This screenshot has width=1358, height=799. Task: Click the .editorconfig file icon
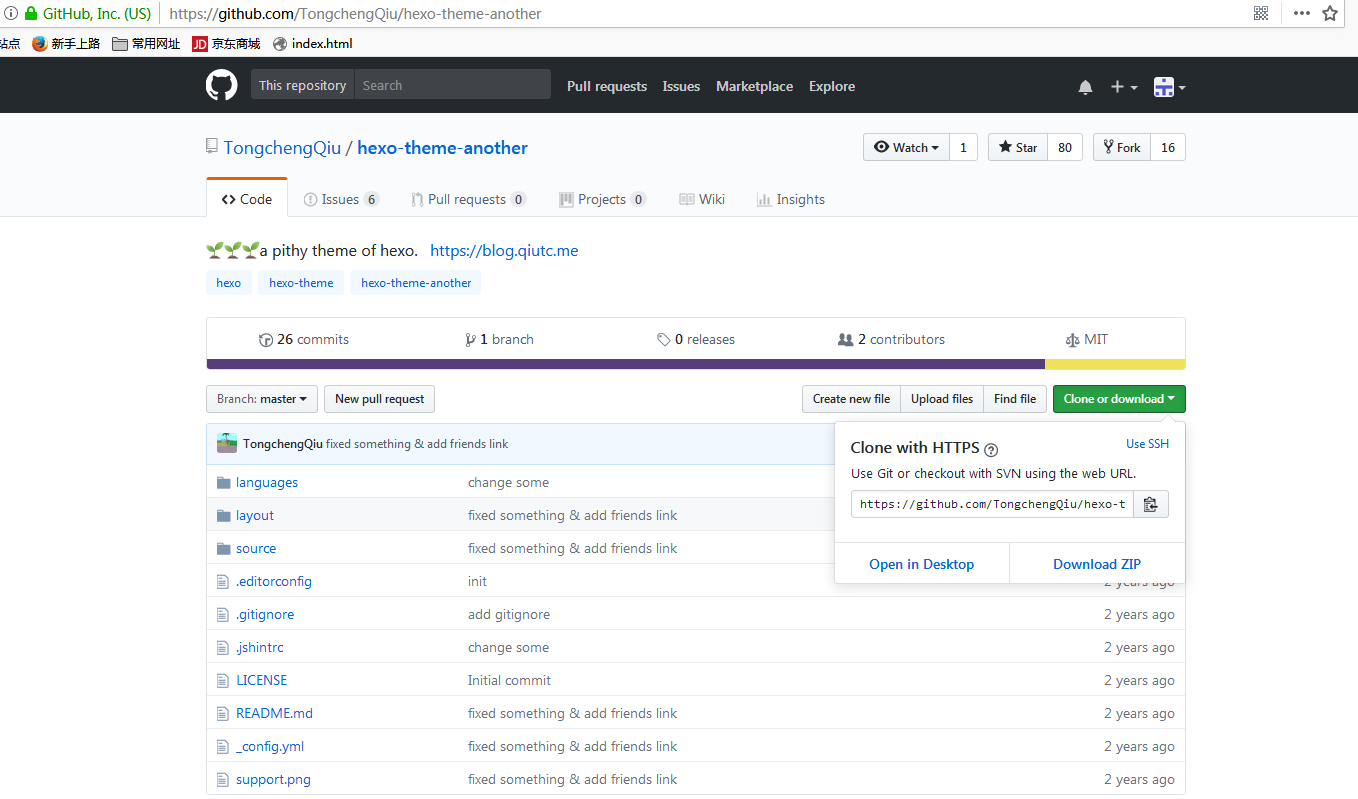[223, 581]
